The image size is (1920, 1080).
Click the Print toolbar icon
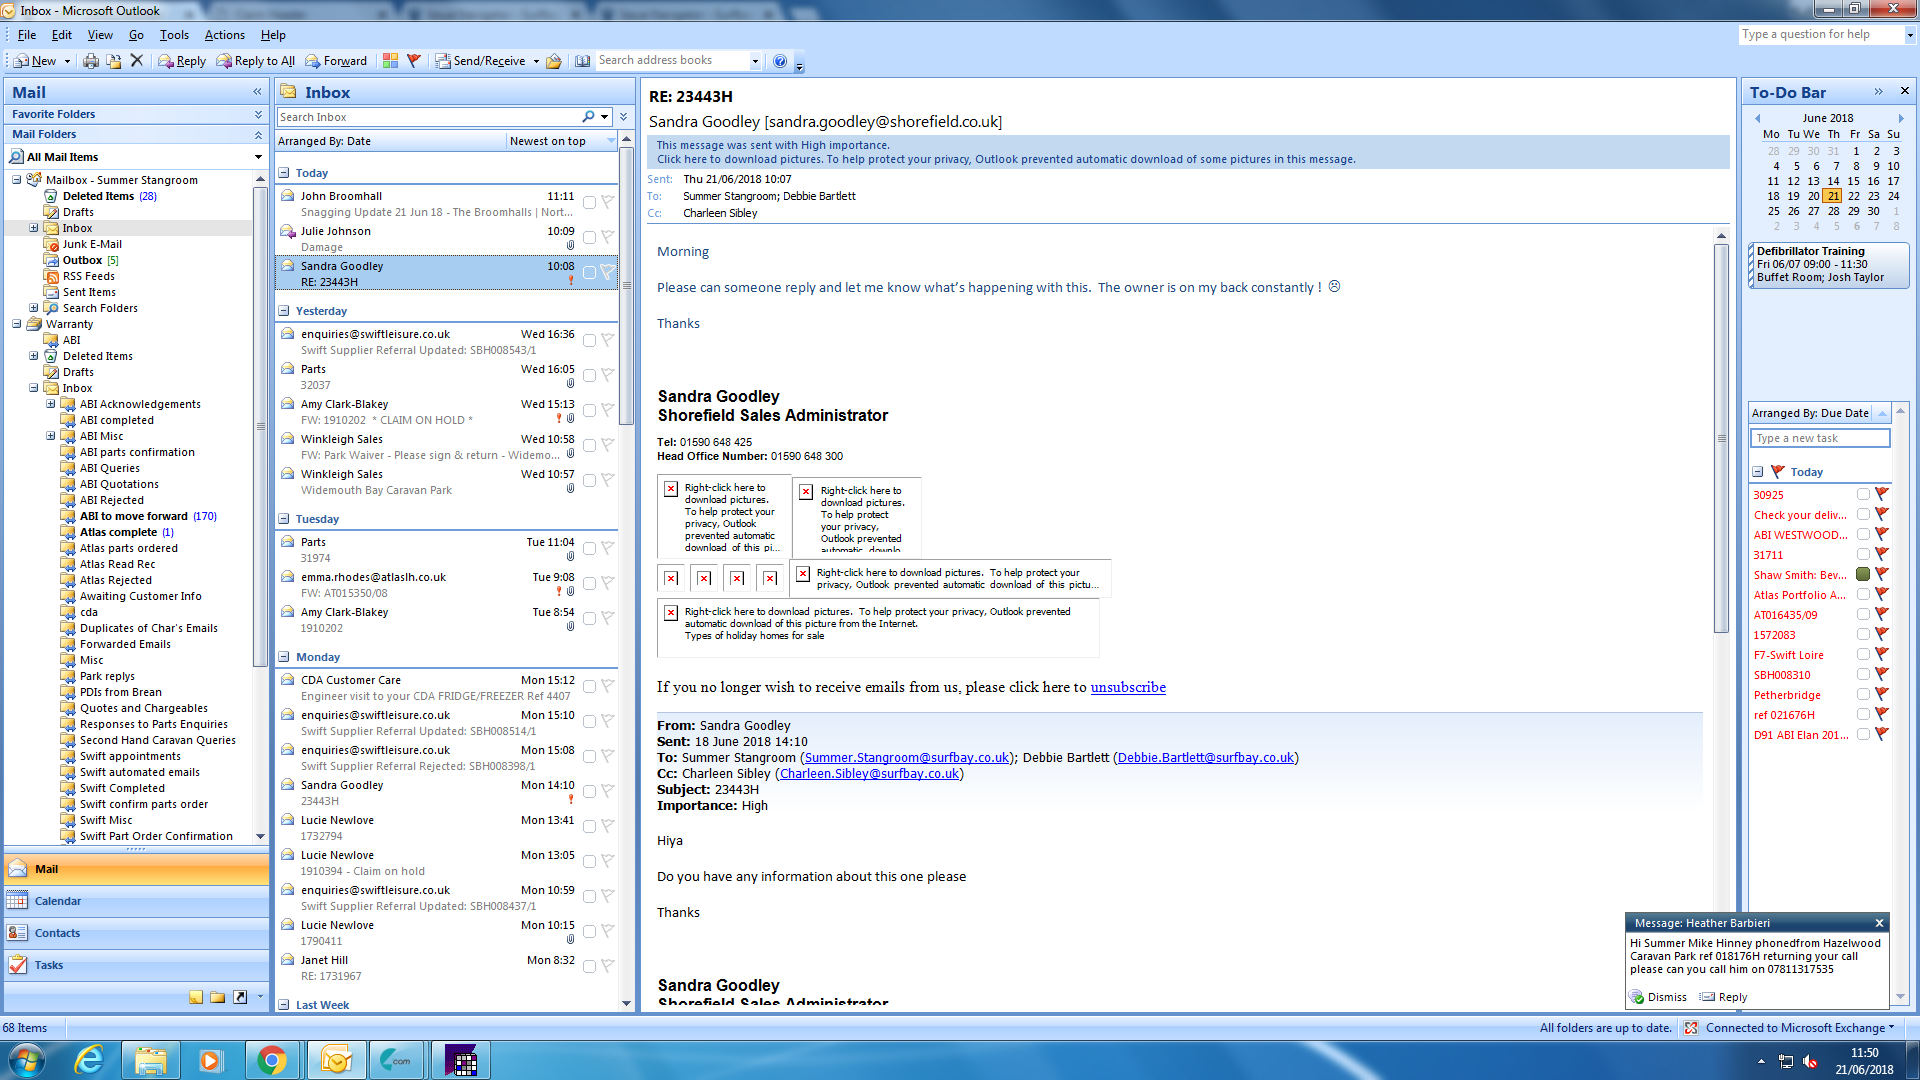tap(91, 61)
